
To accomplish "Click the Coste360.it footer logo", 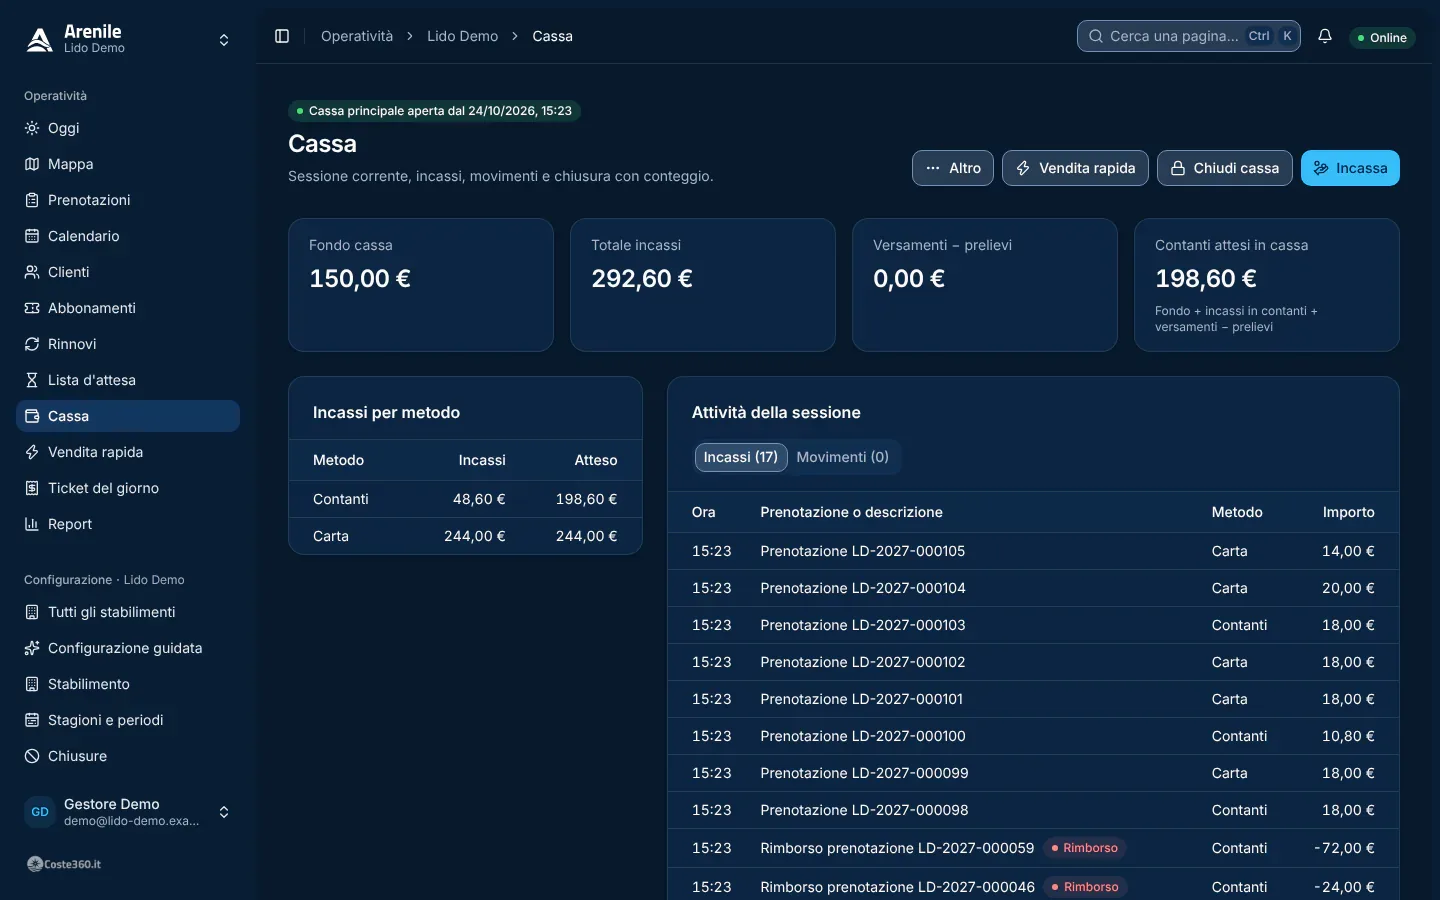I will (x=64, y=864).
